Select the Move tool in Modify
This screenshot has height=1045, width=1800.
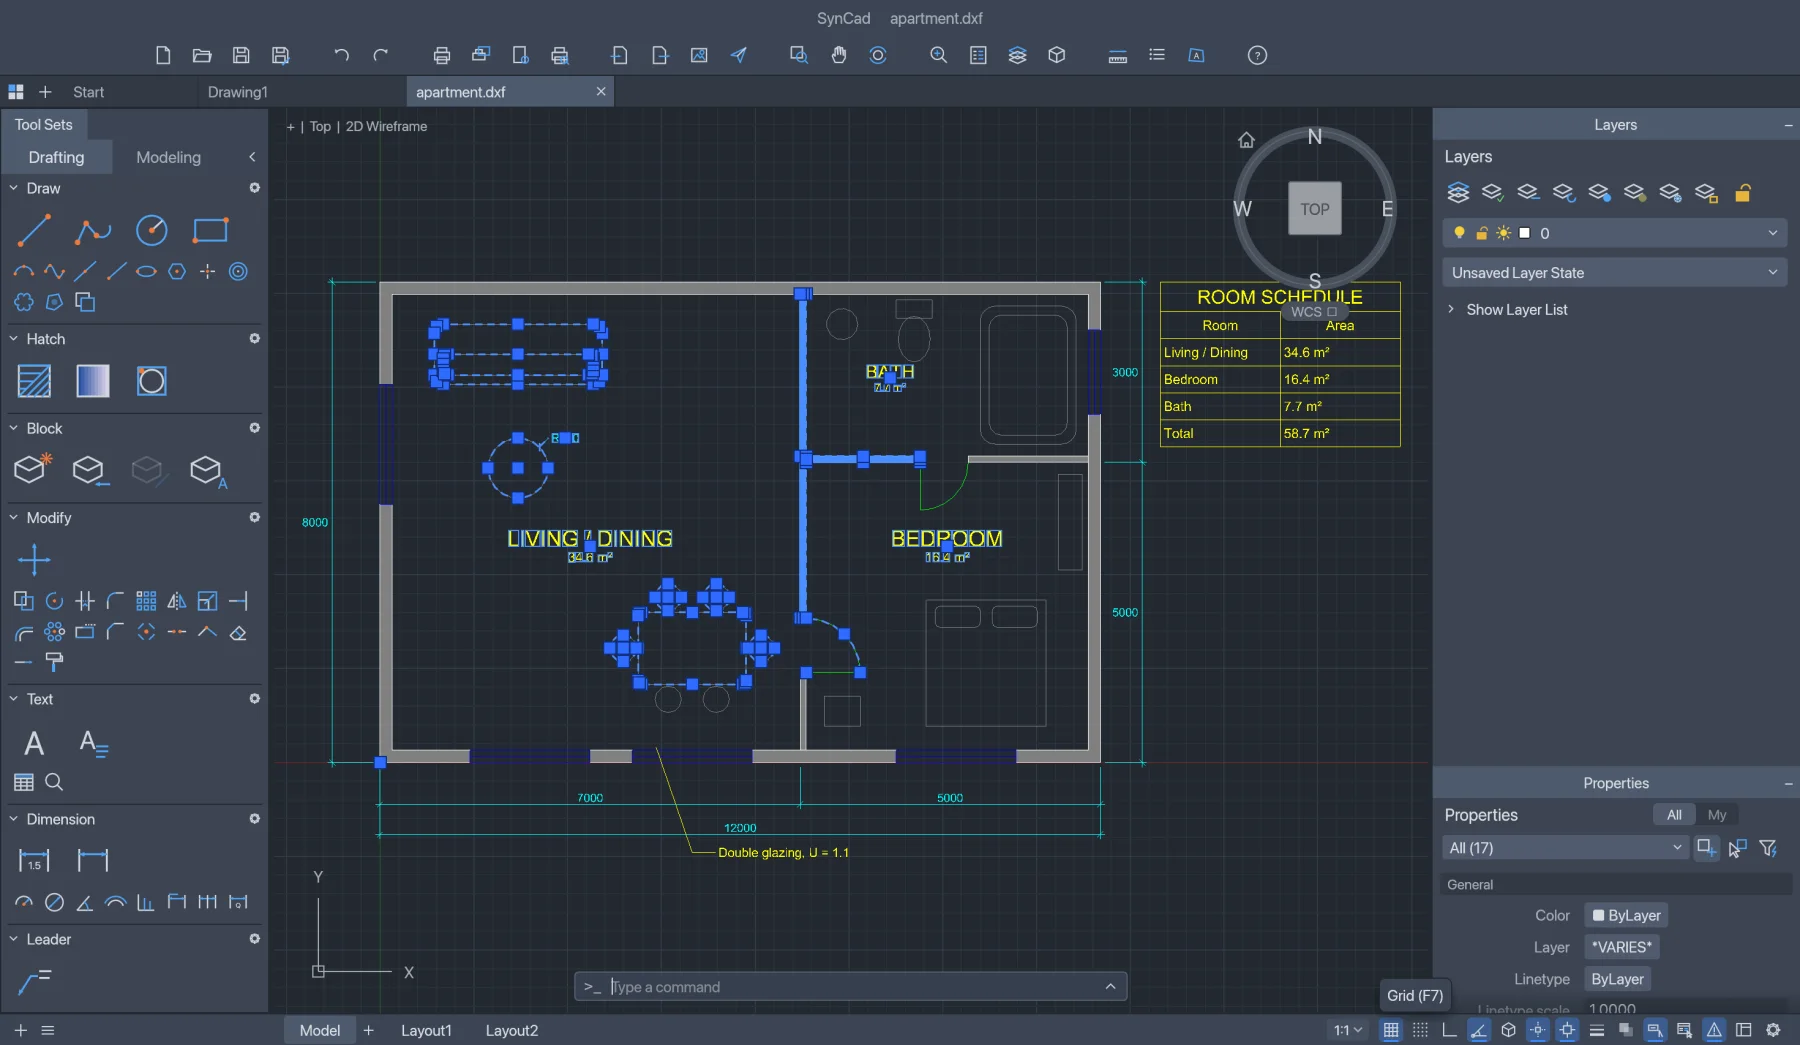(x=34, y=560)
